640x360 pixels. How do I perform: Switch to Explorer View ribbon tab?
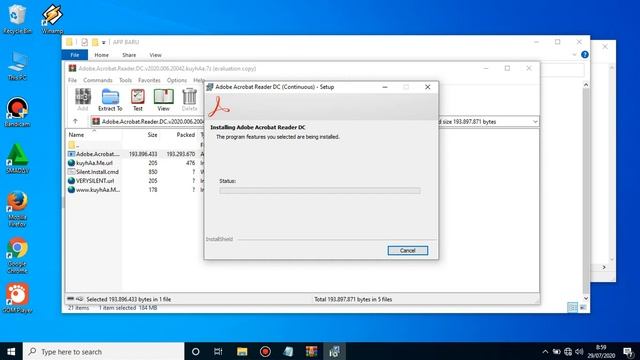[156, 55]
